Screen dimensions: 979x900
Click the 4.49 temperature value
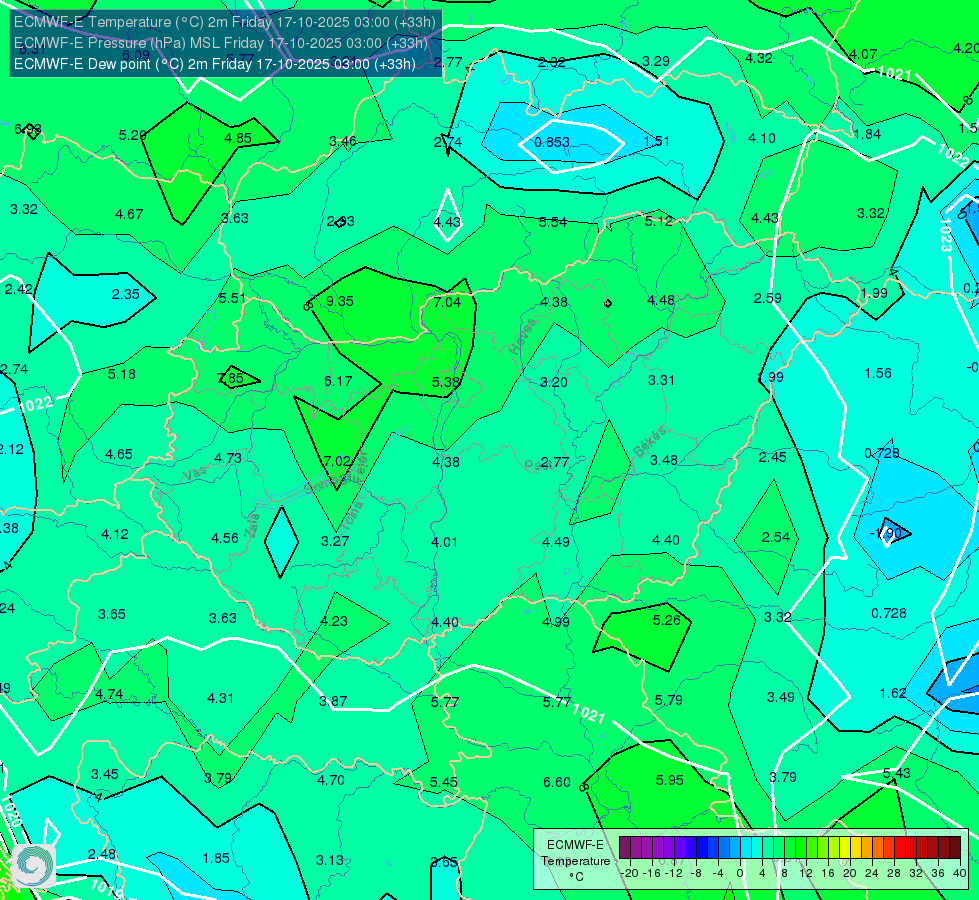point(556,542)
